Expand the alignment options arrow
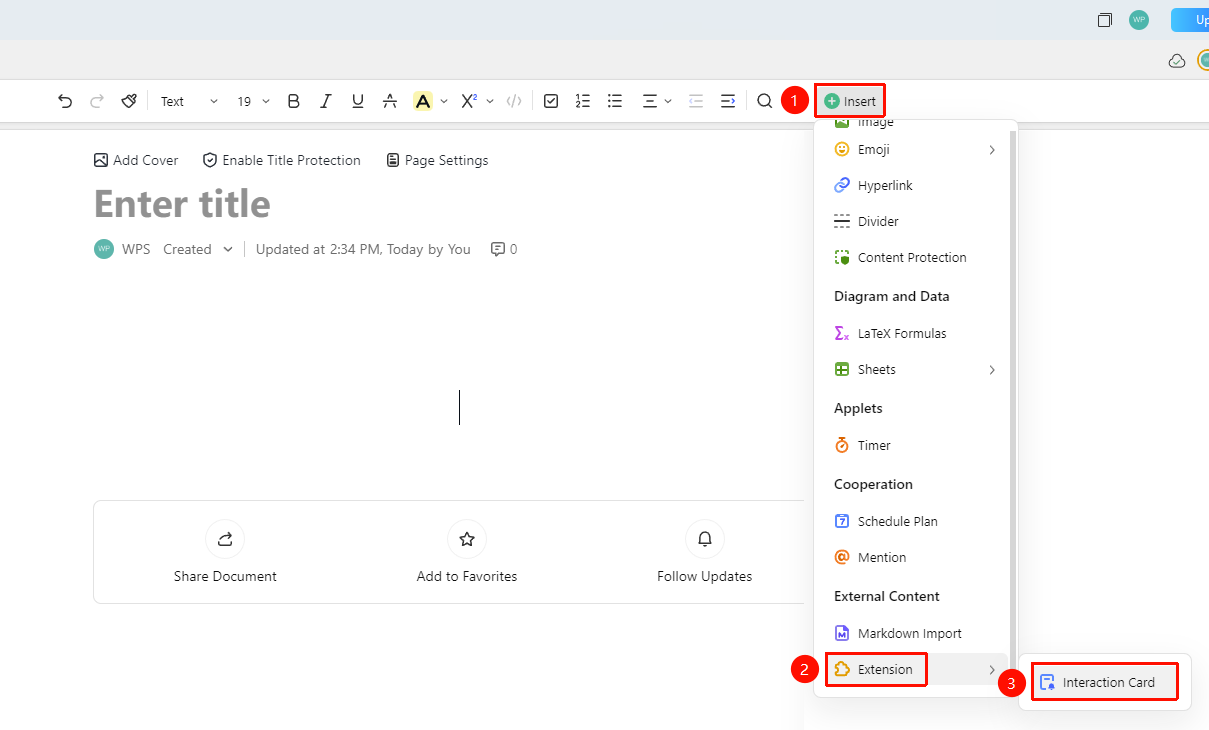This screenshot has height=730, width=1209. tap(668, 101)
